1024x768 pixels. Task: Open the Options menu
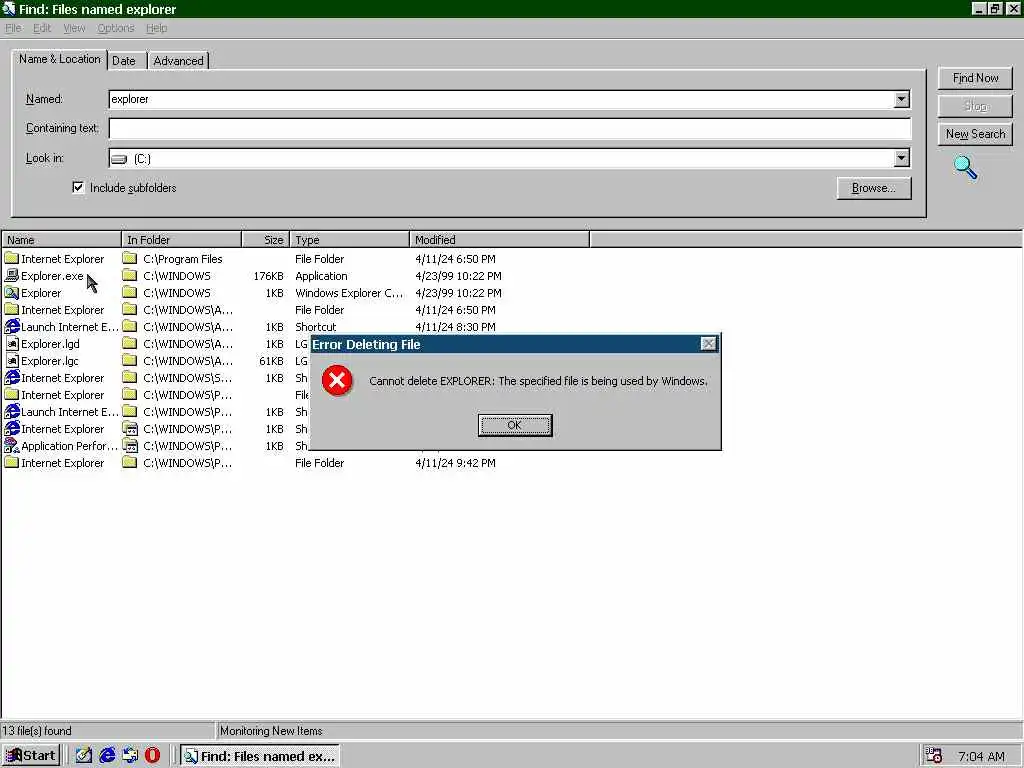point(116,28)
